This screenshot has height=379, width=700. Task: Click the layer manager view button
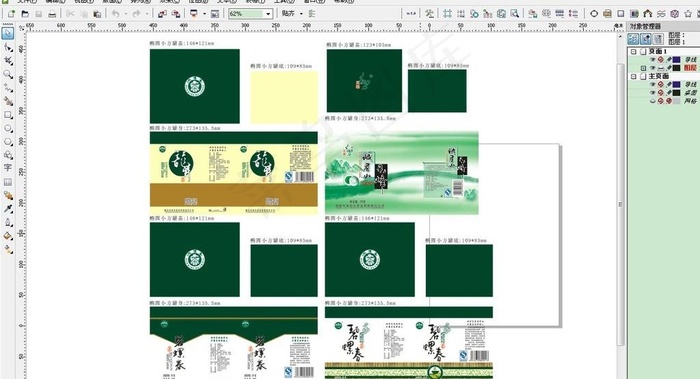coord(658,38)
